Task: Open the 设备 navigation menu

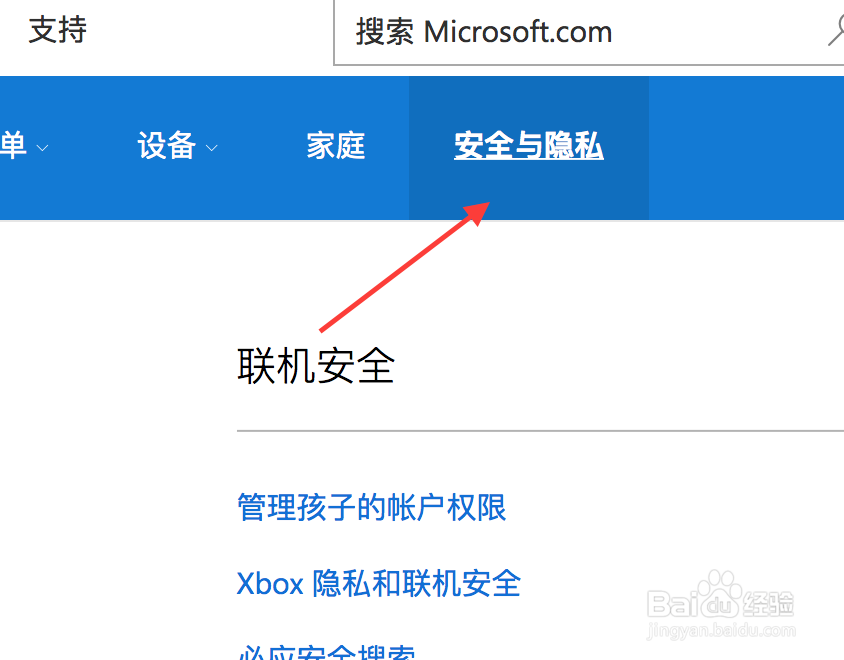Action: coord(166,145)
